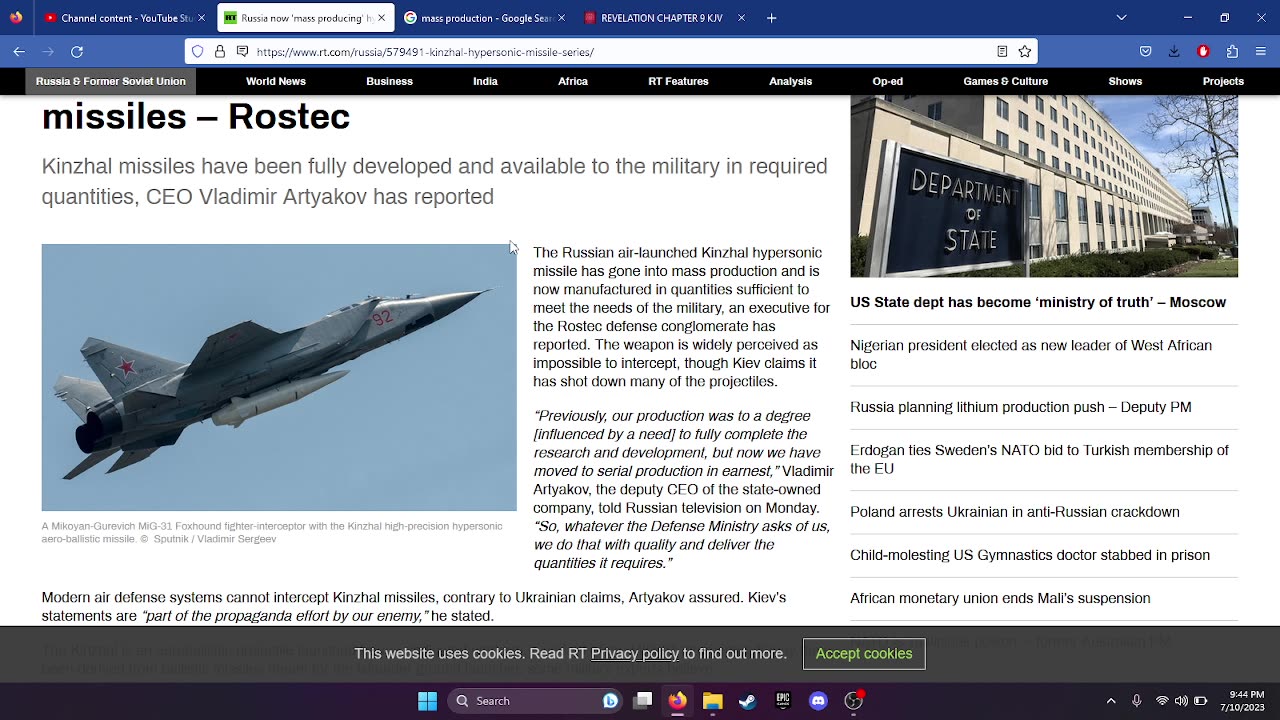Open Poland arrests Ukrainian crackdown story

point(1015,511)
